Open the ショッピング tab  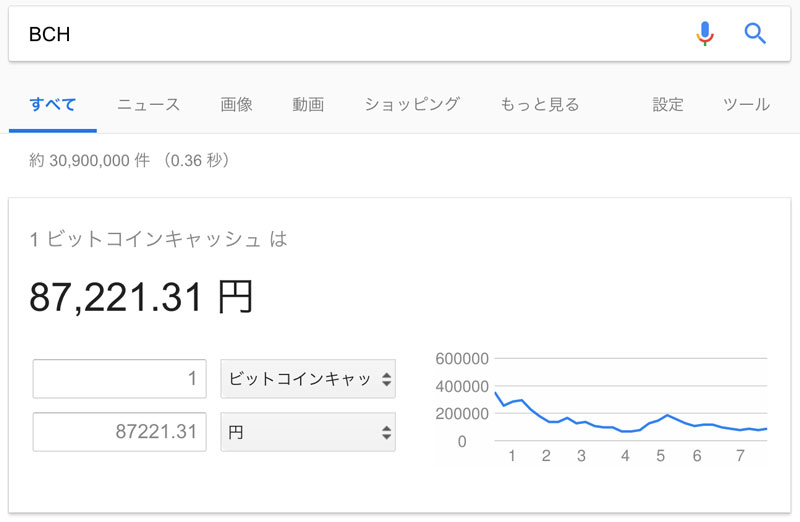[412, 105]
